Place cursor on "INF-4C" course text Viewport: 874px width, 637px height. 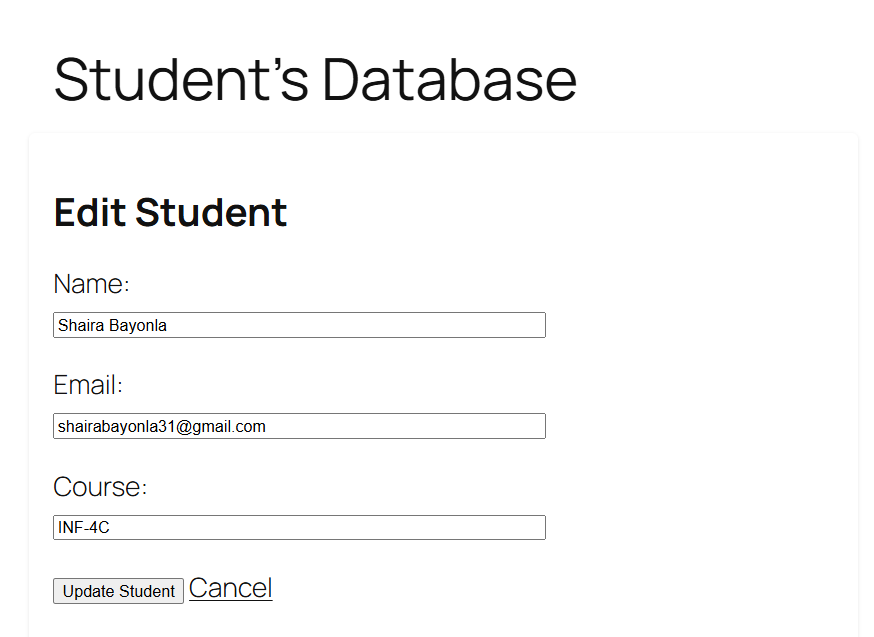83,527
